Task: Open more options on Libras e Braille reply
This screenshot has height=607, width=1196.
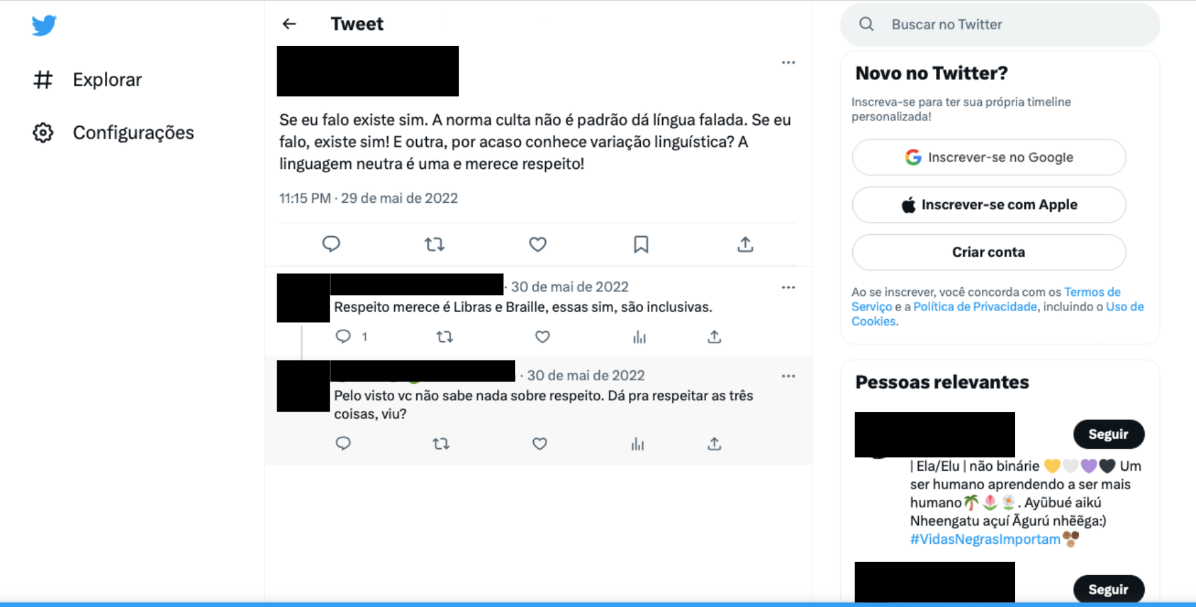Action: point(789,287)
